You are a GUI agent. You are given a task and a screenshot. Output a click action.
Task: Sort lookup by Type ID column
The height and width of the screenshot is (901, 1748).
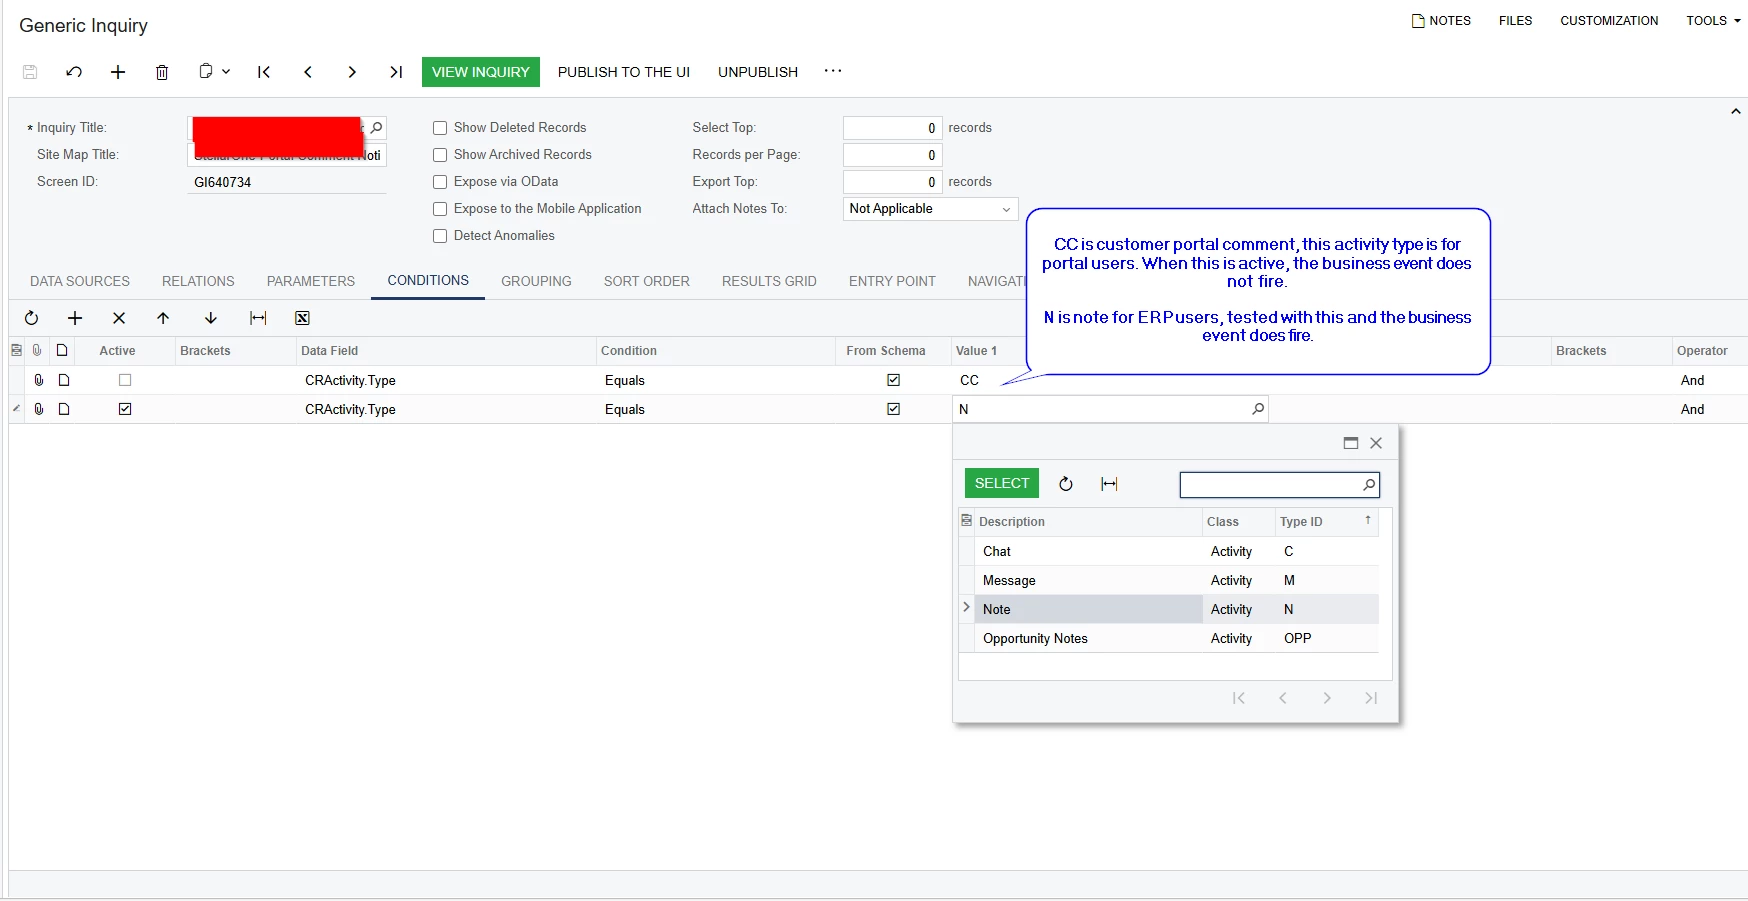1327,522
